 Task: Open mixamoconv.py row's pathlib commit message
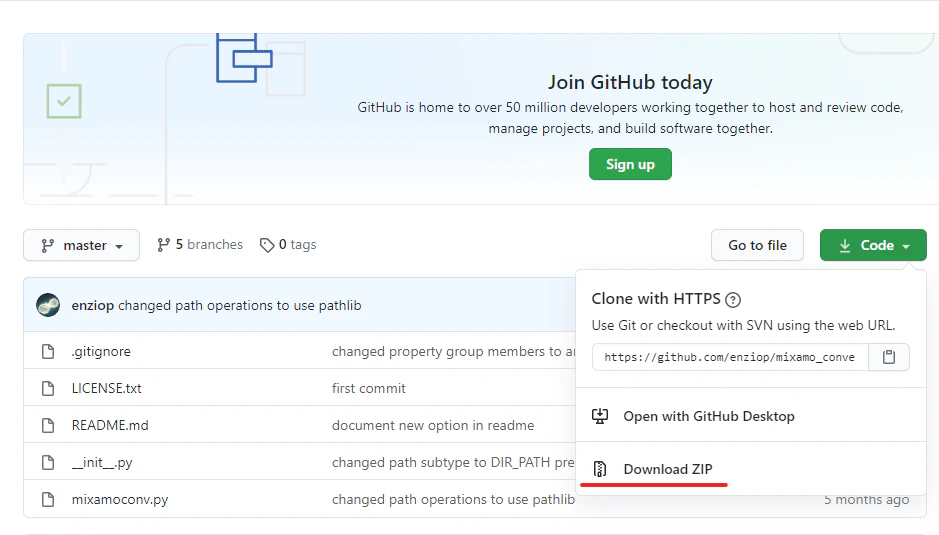453,500
